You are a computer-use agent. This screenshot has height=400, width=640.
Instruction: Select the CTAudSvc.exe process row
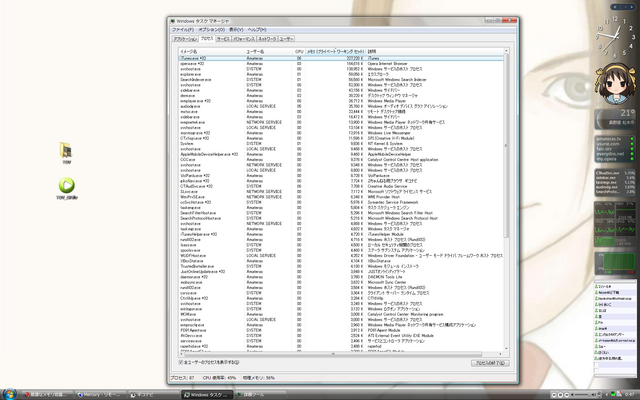coord(341,186)
